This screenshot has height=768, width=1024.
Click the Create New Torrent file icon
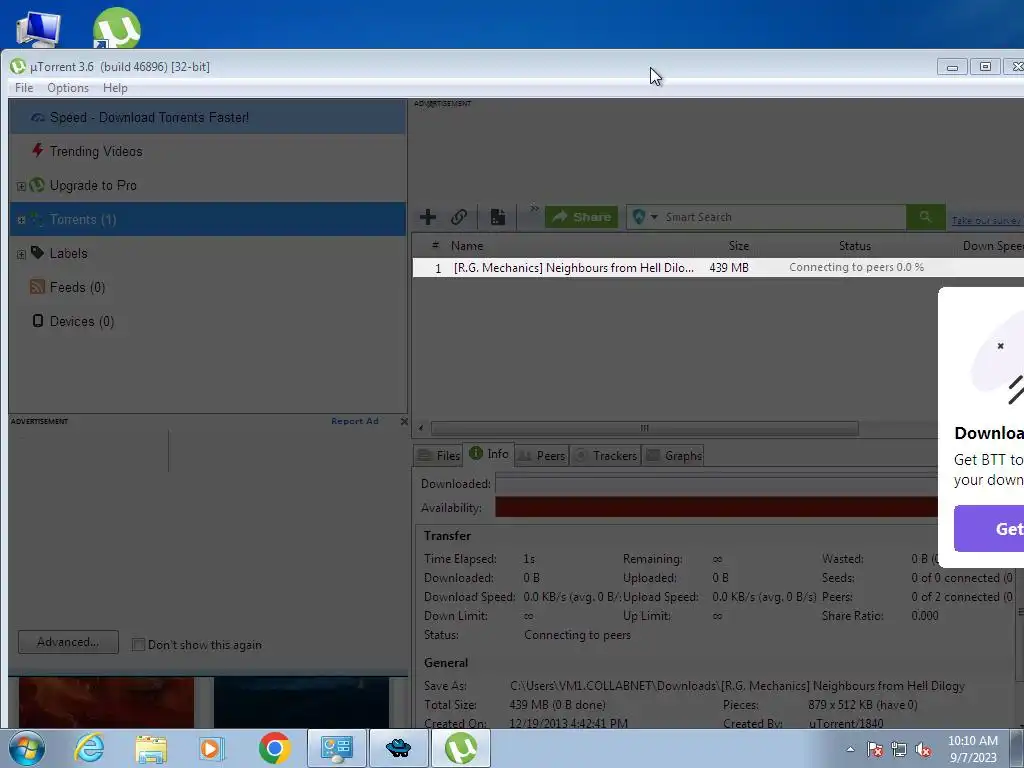[498, 217]
